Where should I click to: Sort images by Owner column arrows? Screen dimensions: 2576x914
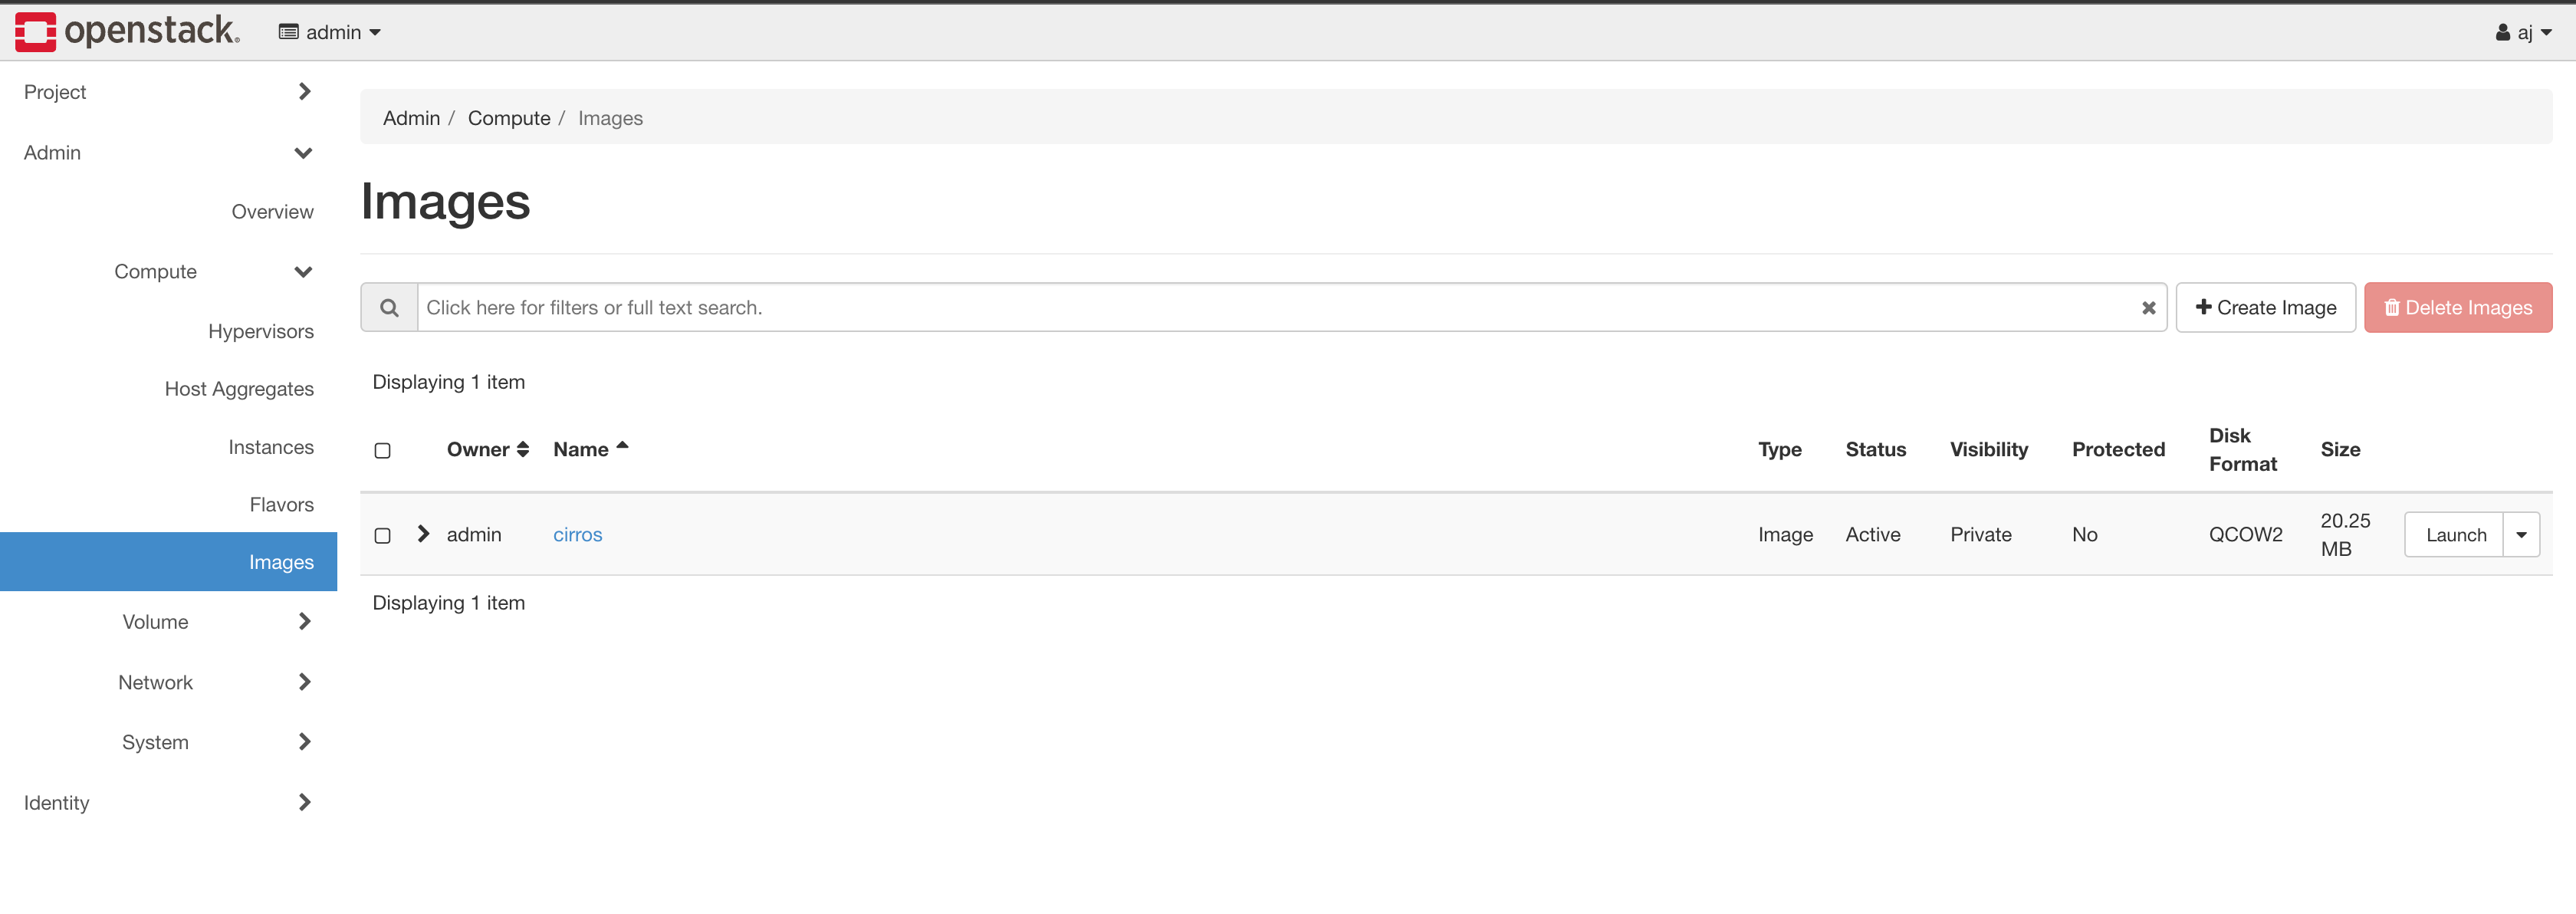point(522,450)
